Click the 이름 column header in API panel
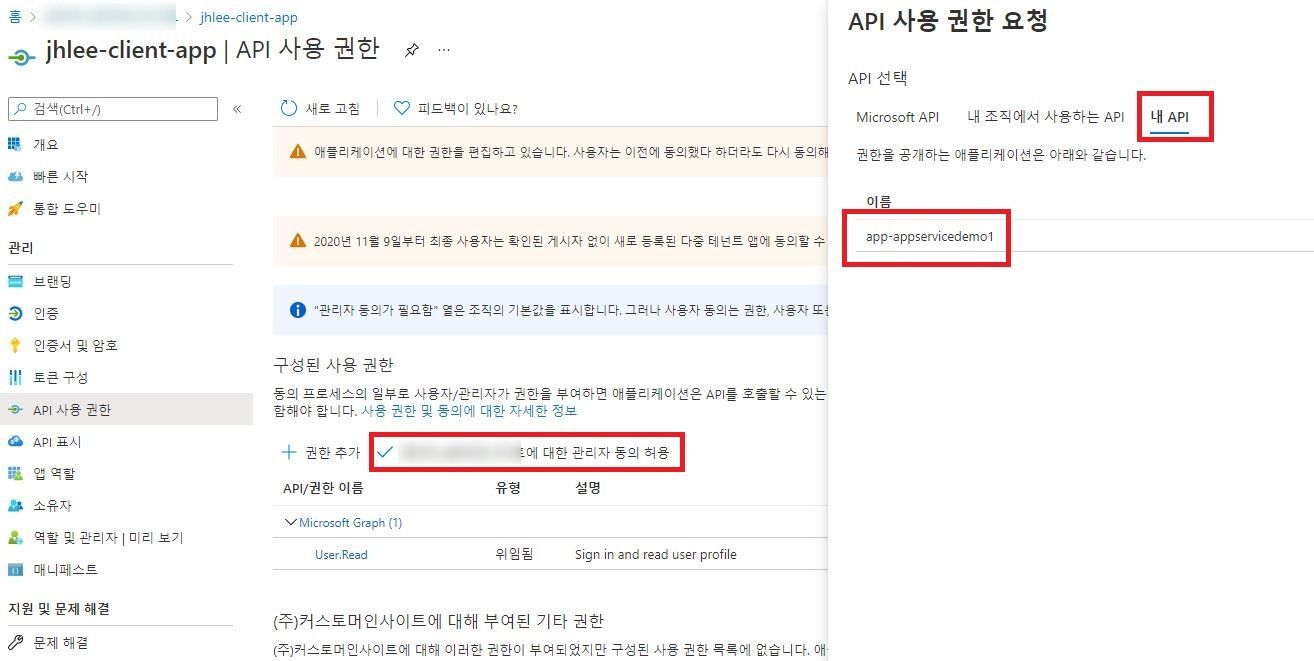Image resolution: width=1314 pixels, height=661 pixels. pos(878,202)
